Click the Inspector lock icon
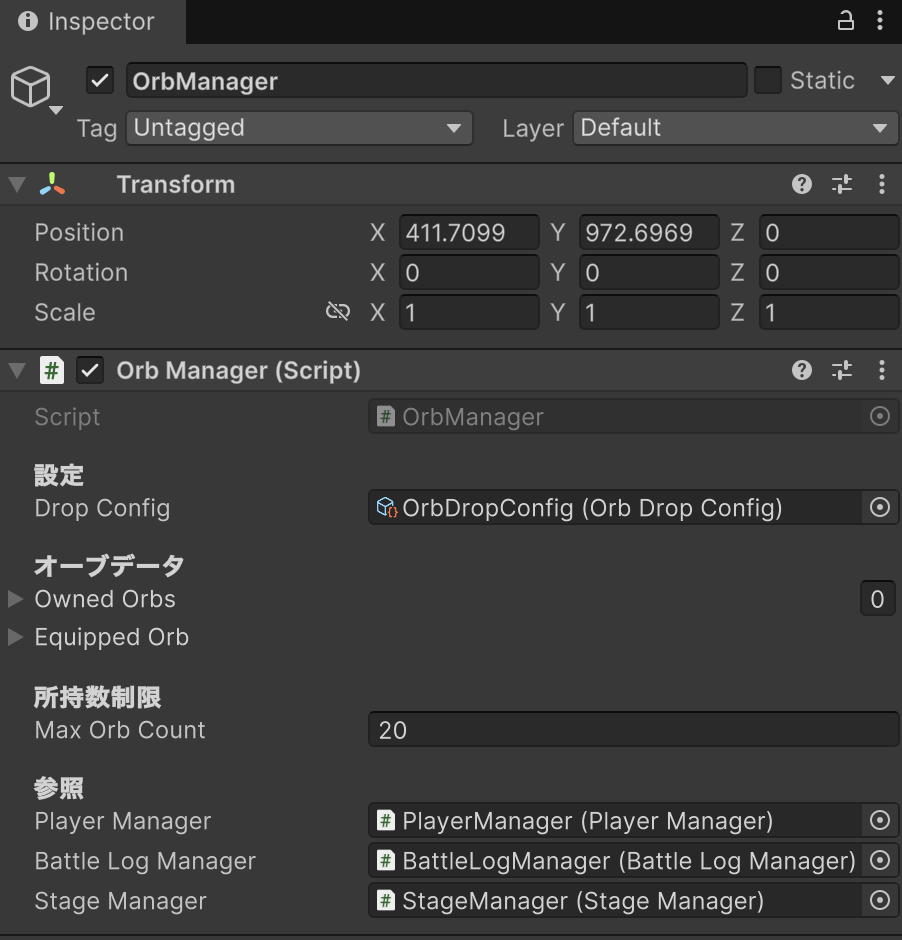The width and height of the screenshot is (902, 940). coord(845,21)
